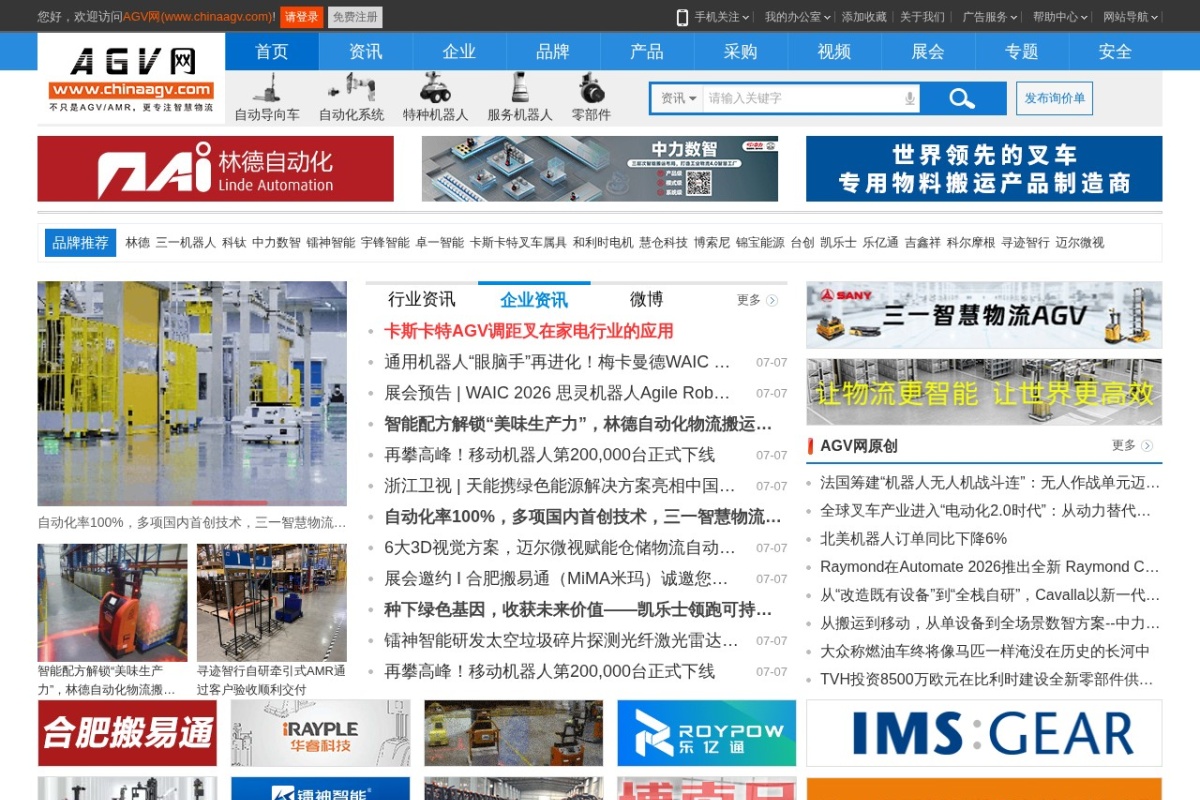
Task: Open the IMS GEAR banner
Action: (984, 733)
